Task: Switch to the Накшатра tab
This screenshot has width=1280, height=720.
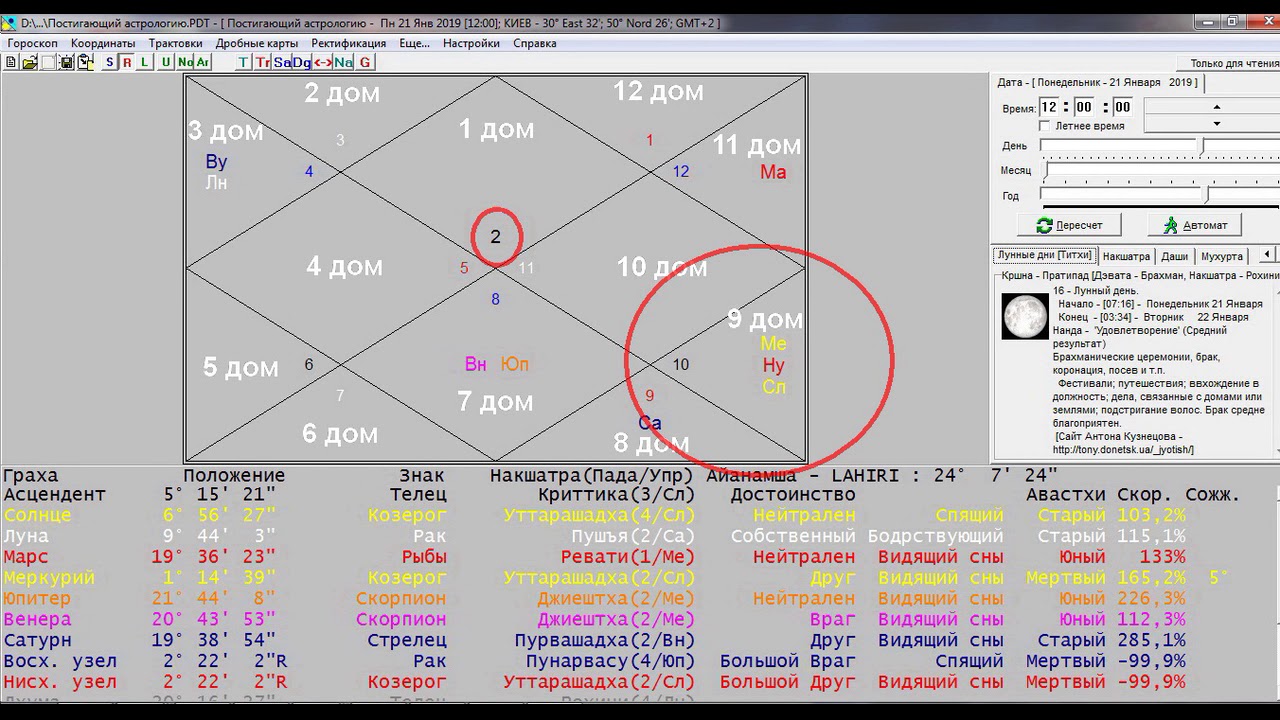Action: click(x=1126, y=256)
